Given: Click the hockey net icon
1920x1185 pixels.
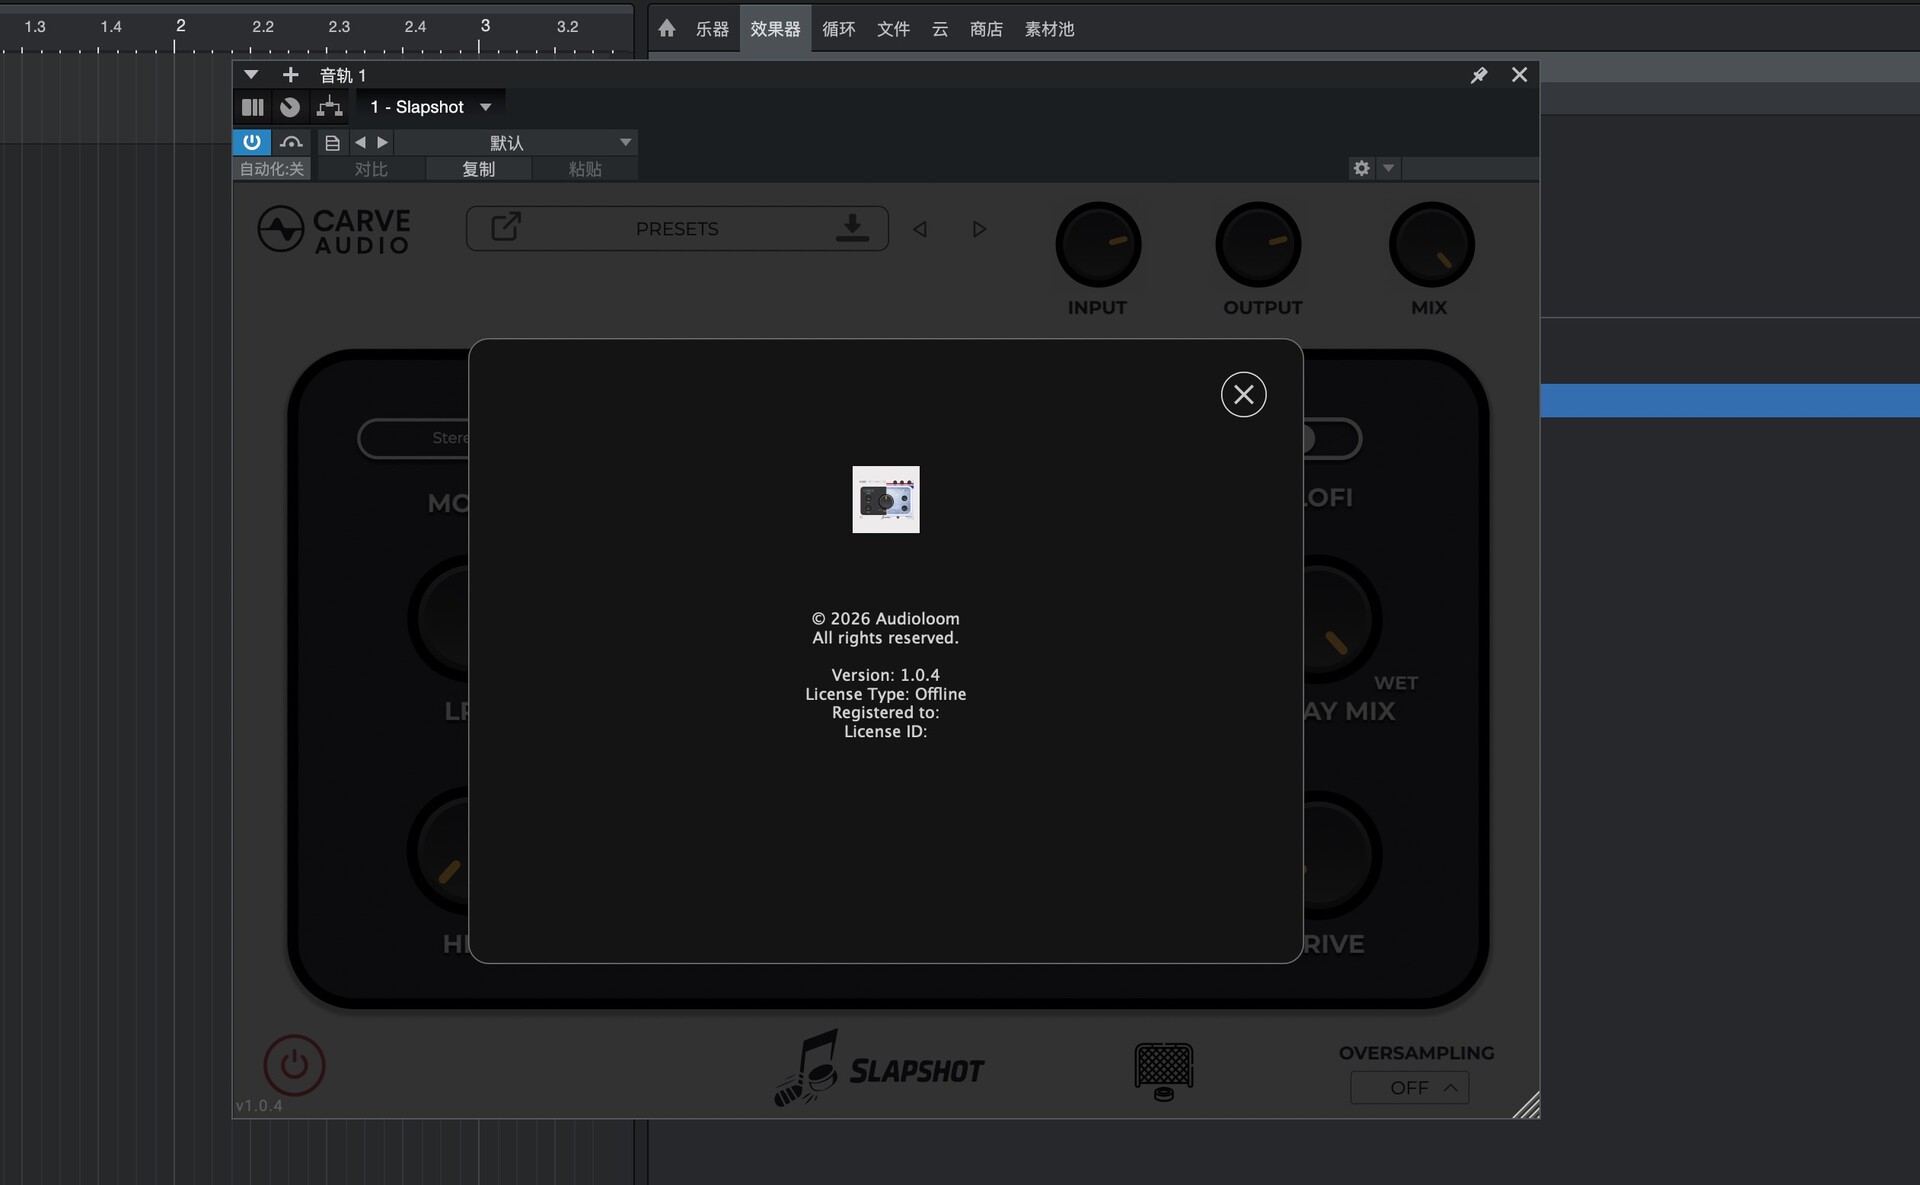Looking at the screenshot, I should (1163, 1070).
